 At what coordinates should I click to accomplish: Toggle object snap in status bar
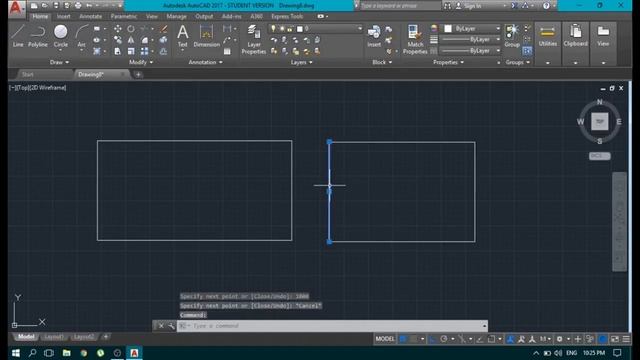click(x=491, y=339)
